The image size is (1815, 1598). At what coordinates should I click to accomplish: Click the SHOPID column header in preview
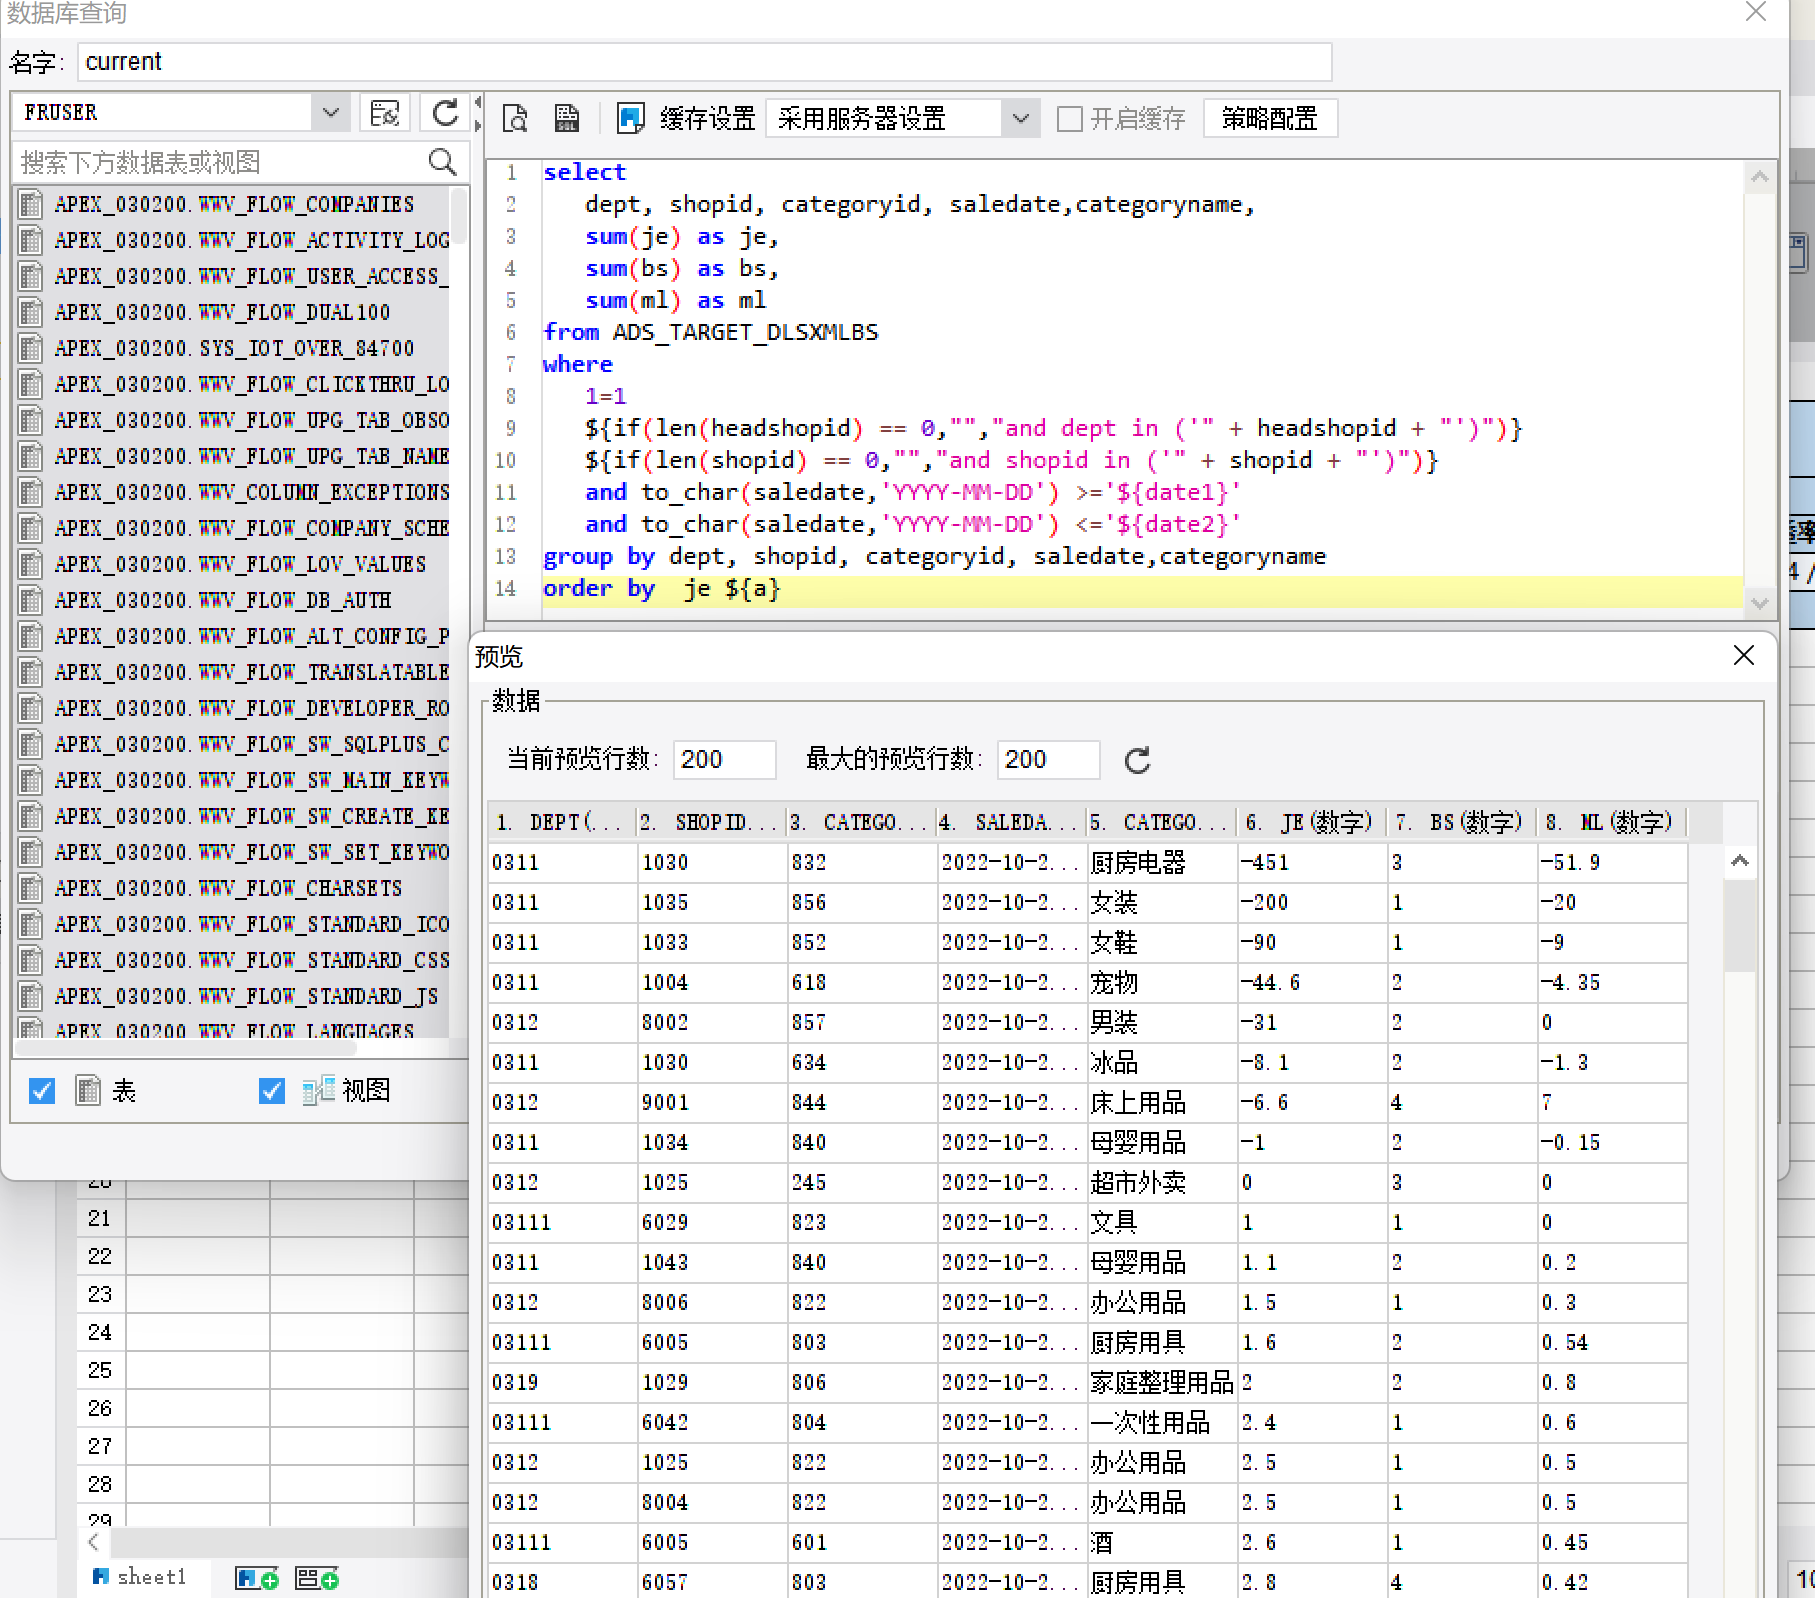(711, 822)
